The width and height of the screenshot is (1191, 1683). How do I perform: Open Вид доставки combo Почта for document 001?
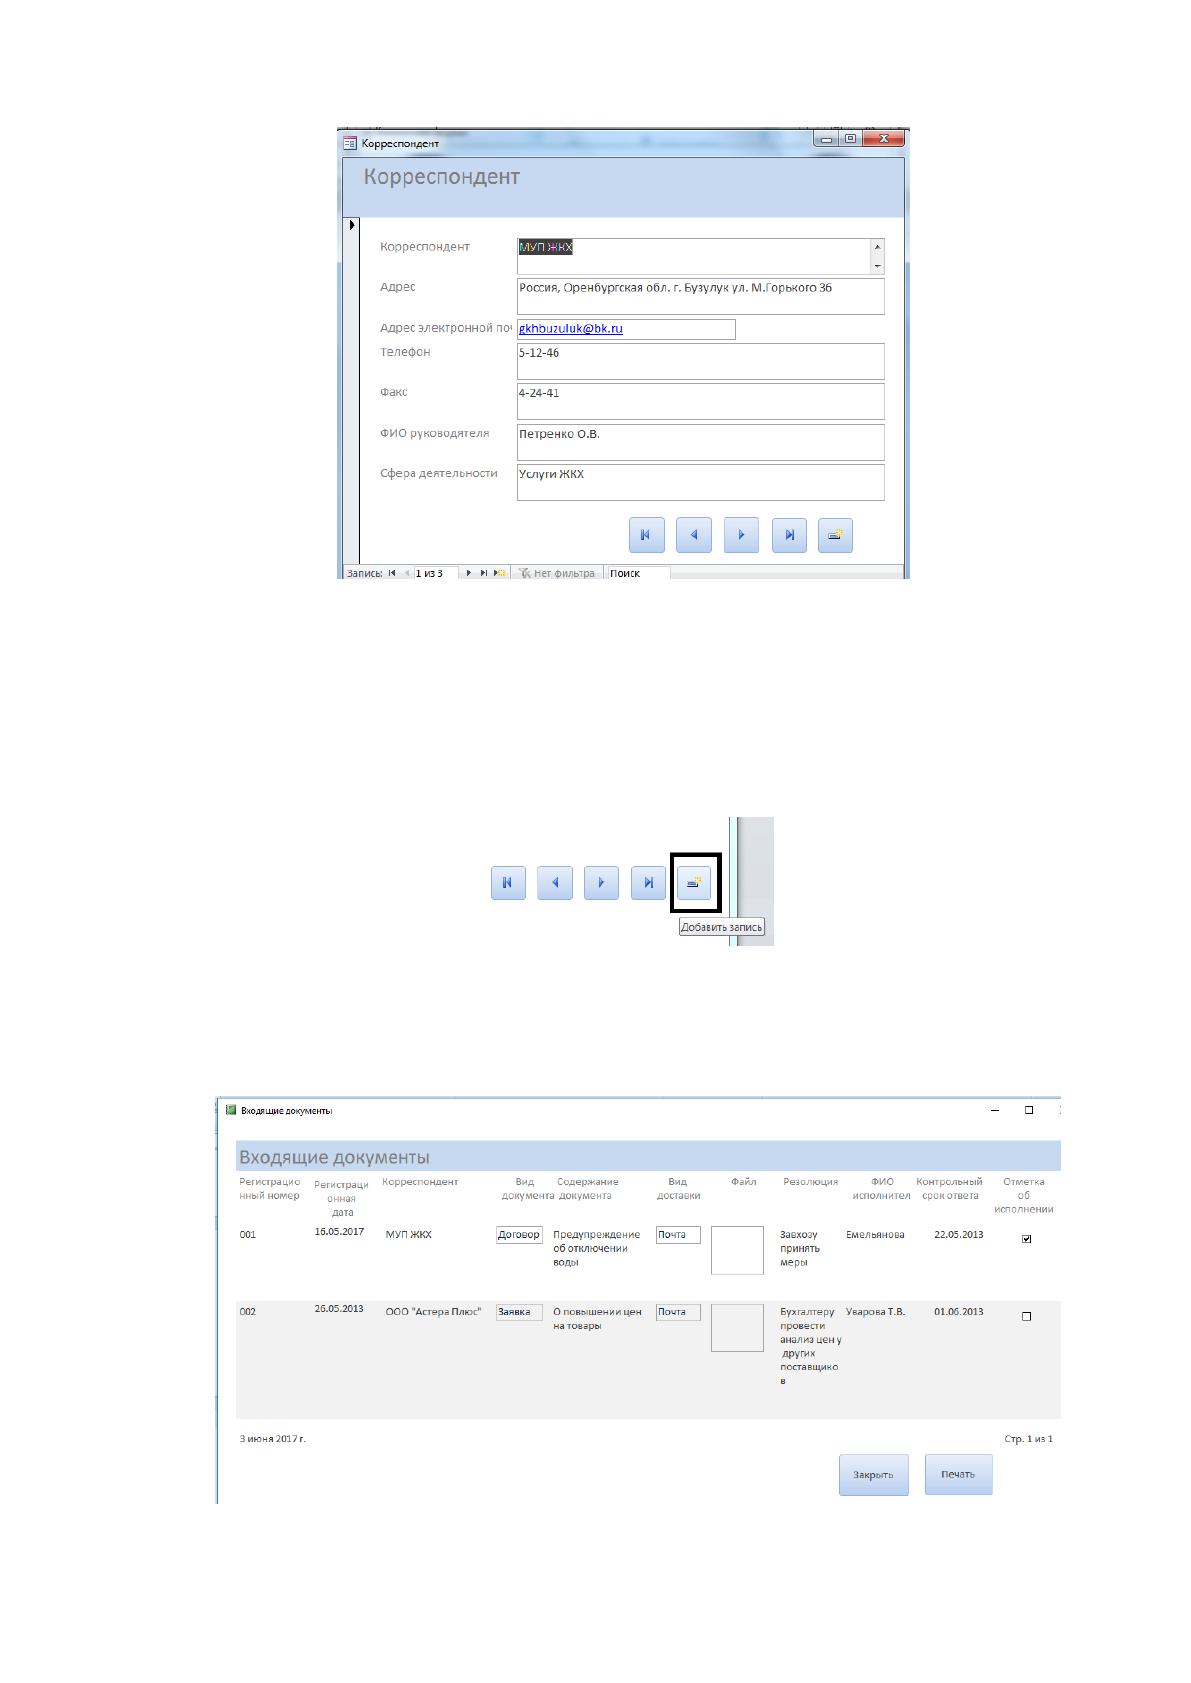click(x=678, y=1235)
